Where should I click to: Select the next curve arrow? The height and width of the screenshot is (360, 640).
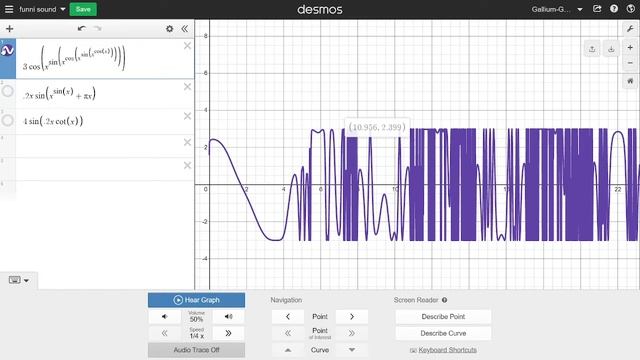click(352, 350)
